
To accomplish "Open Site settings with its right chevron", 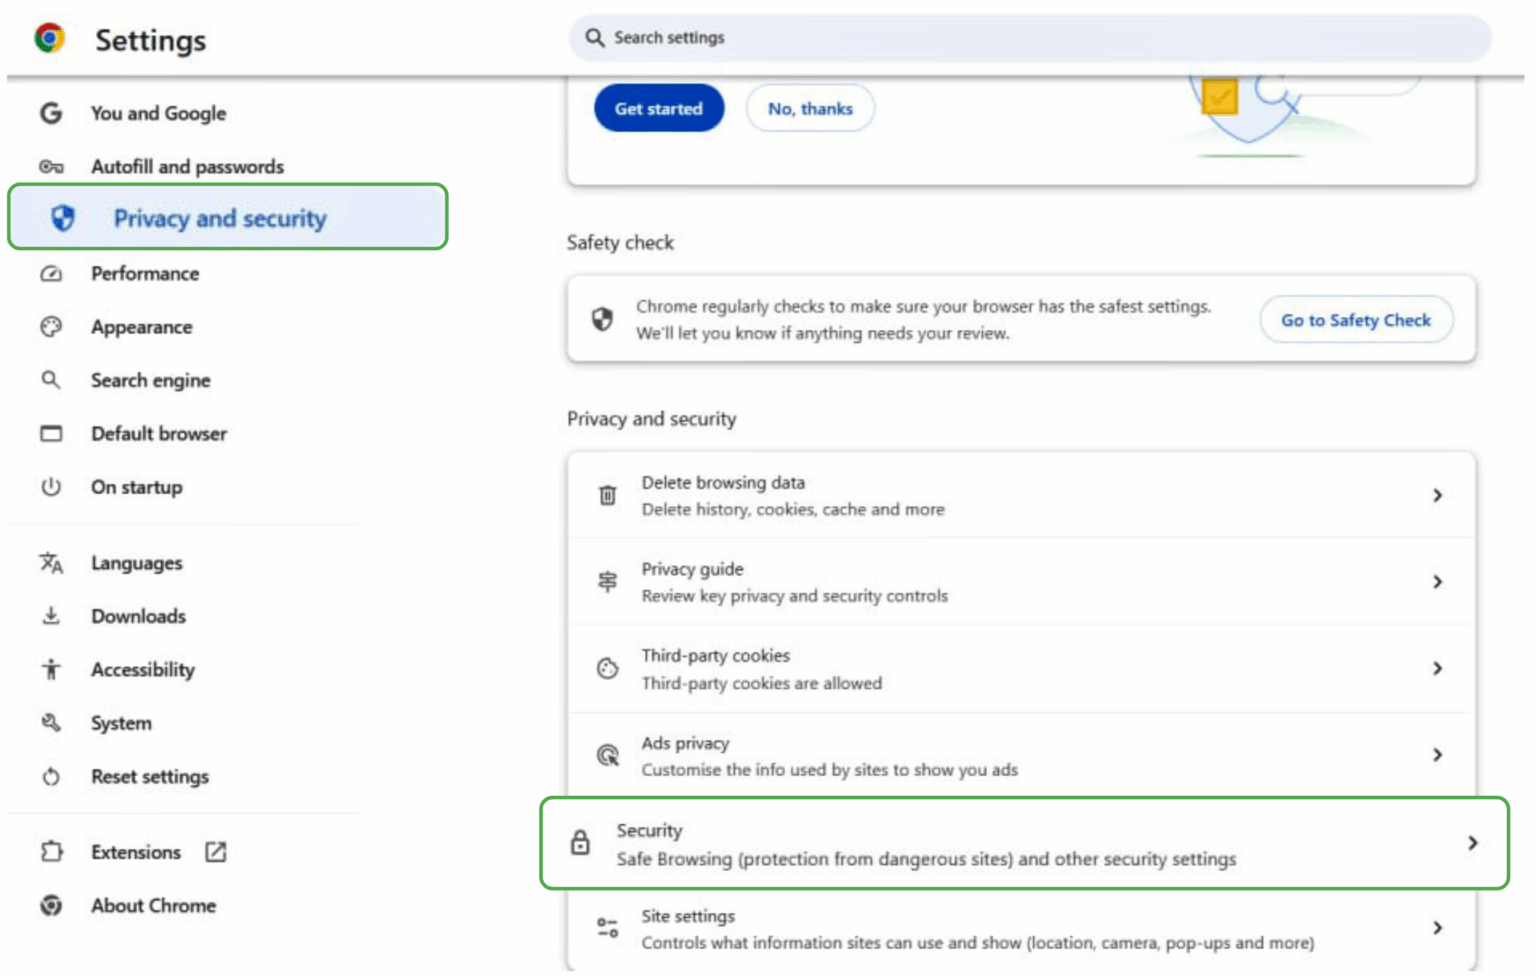I will (x=1437, y=928).
